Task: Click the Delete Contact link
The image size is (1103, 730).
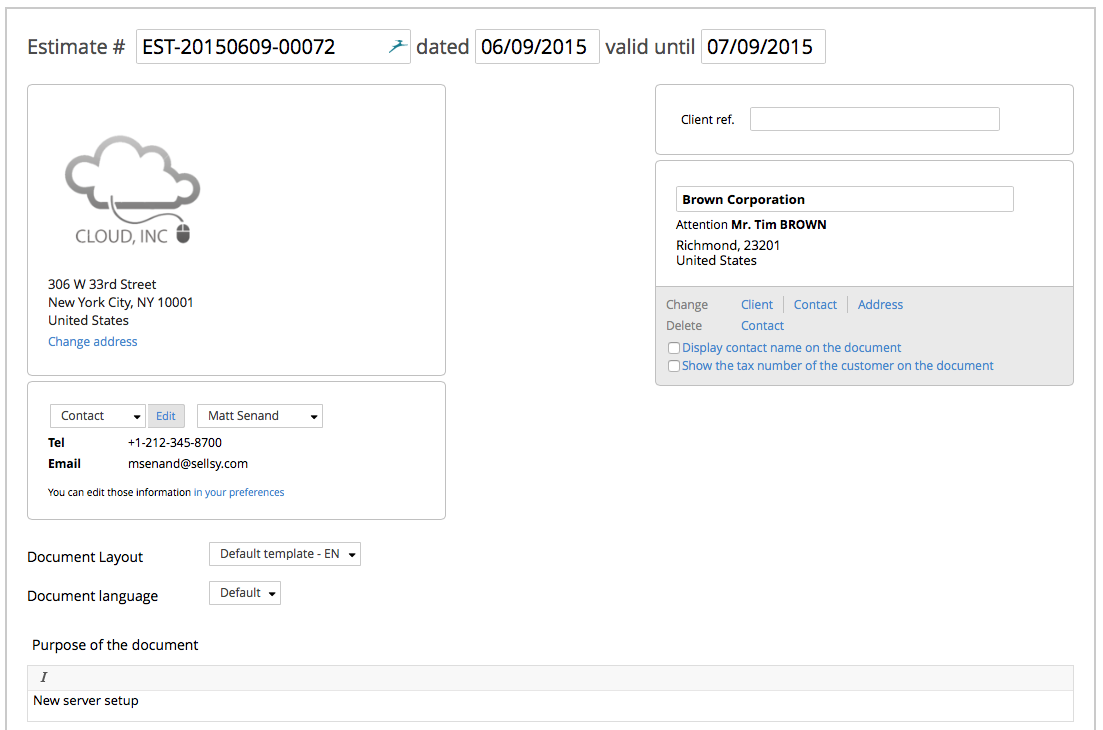Action: click(x=763, y=326)
